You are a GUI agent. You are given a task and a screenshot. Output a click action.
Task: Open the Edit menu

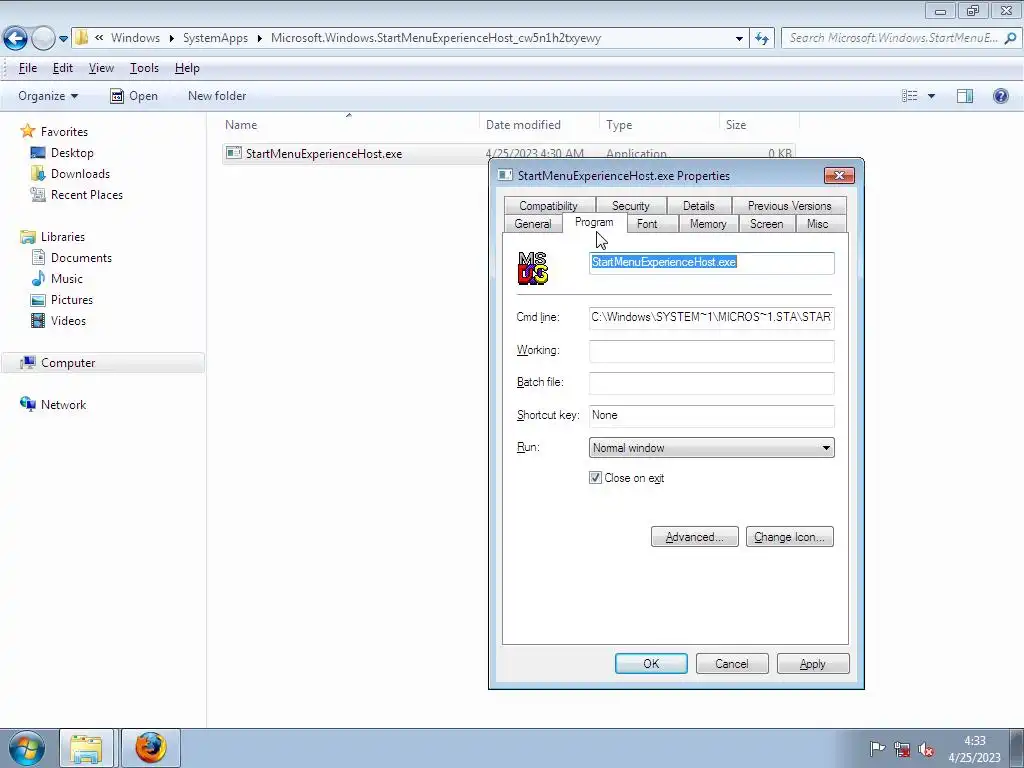63,68
